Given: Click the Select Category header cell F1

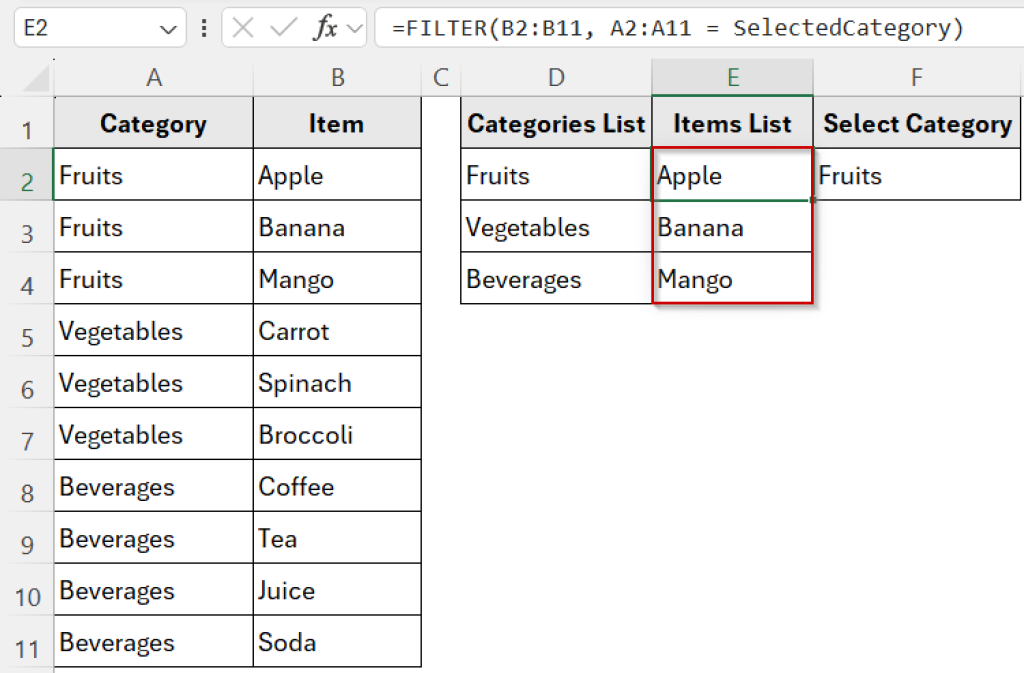Looking at the screenshot, I should 917,123.
